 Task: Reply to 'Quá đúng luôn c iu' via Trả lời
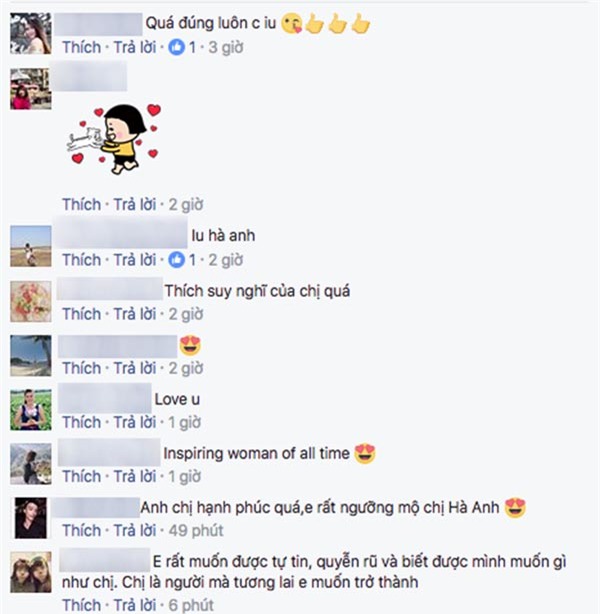pyautogui.click(x=135, y=47)
